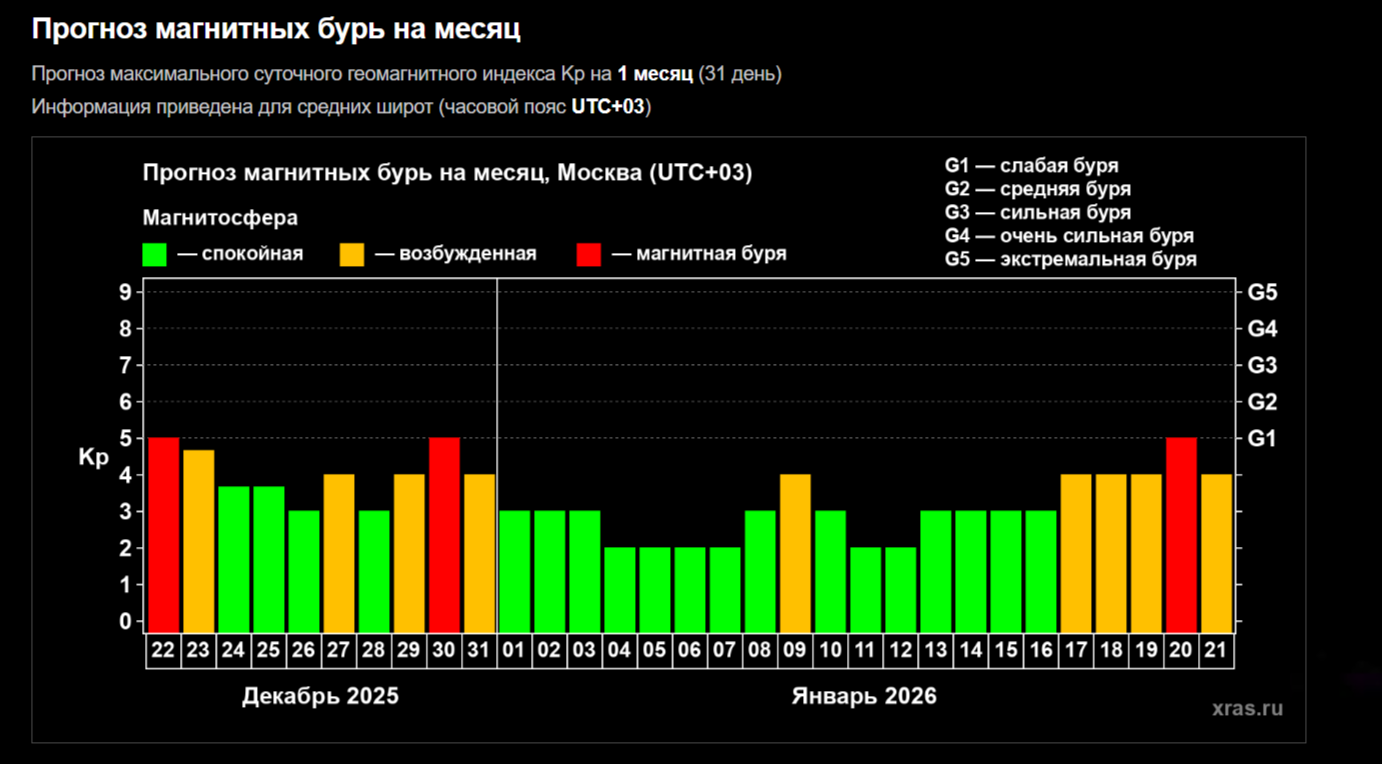1382x764 pixels.
Task: Click the green 'спокойная' legend swatch
Action: 155,254
